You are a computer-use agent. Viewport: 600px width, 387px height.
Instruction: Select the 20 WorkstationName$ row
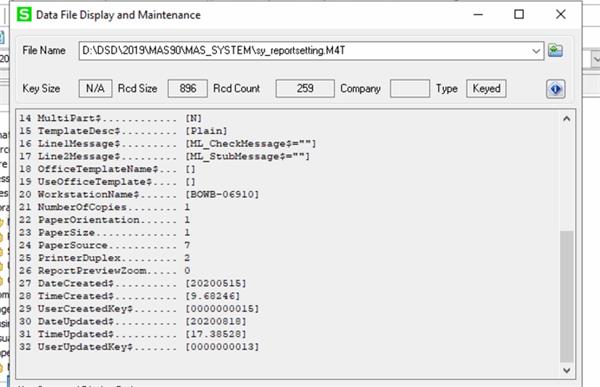139,194
